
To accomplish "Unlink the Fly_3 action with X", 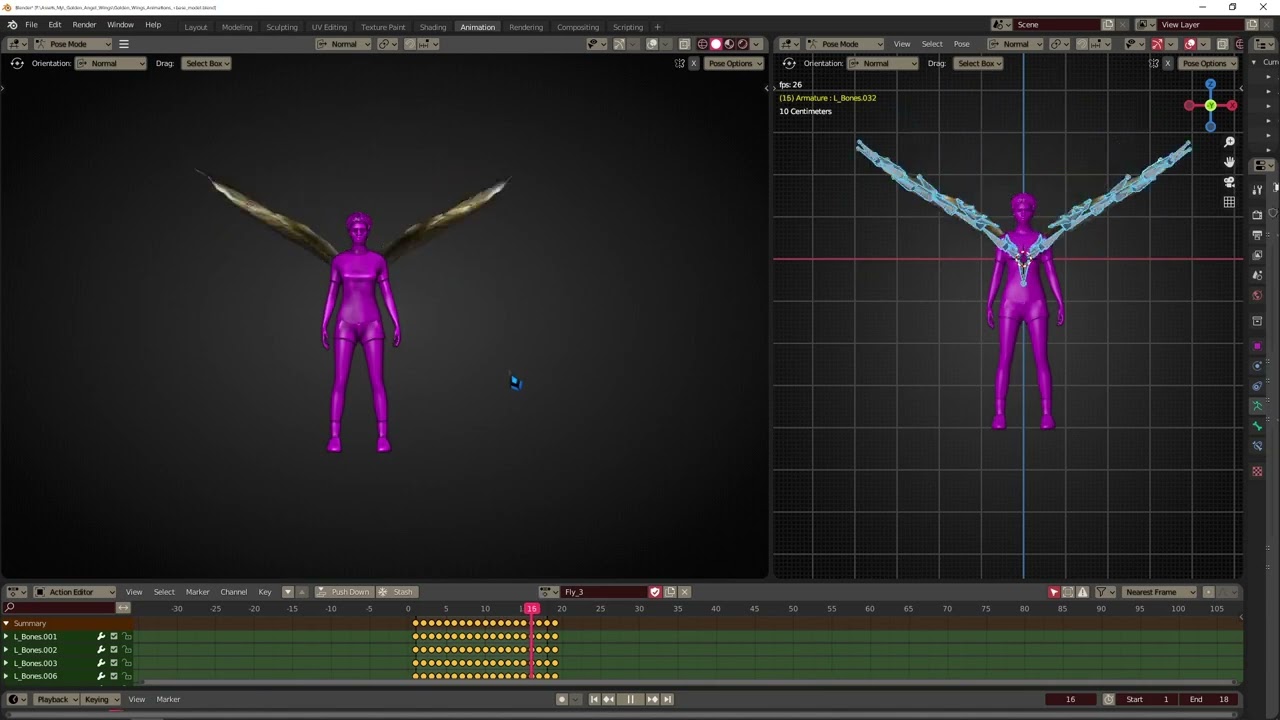I will pyautogui.click(x=685, y=592).
